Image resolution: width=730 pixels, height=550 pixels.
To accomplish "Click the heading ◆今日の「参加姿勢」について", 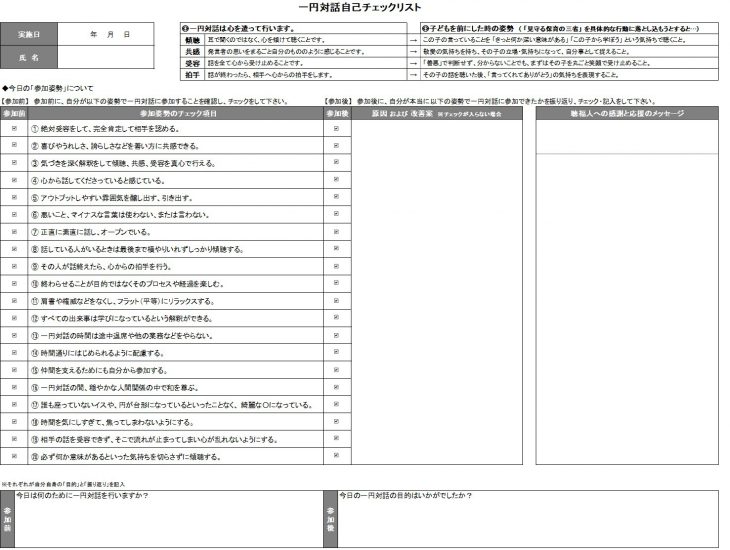I will (x=48, y=88).
